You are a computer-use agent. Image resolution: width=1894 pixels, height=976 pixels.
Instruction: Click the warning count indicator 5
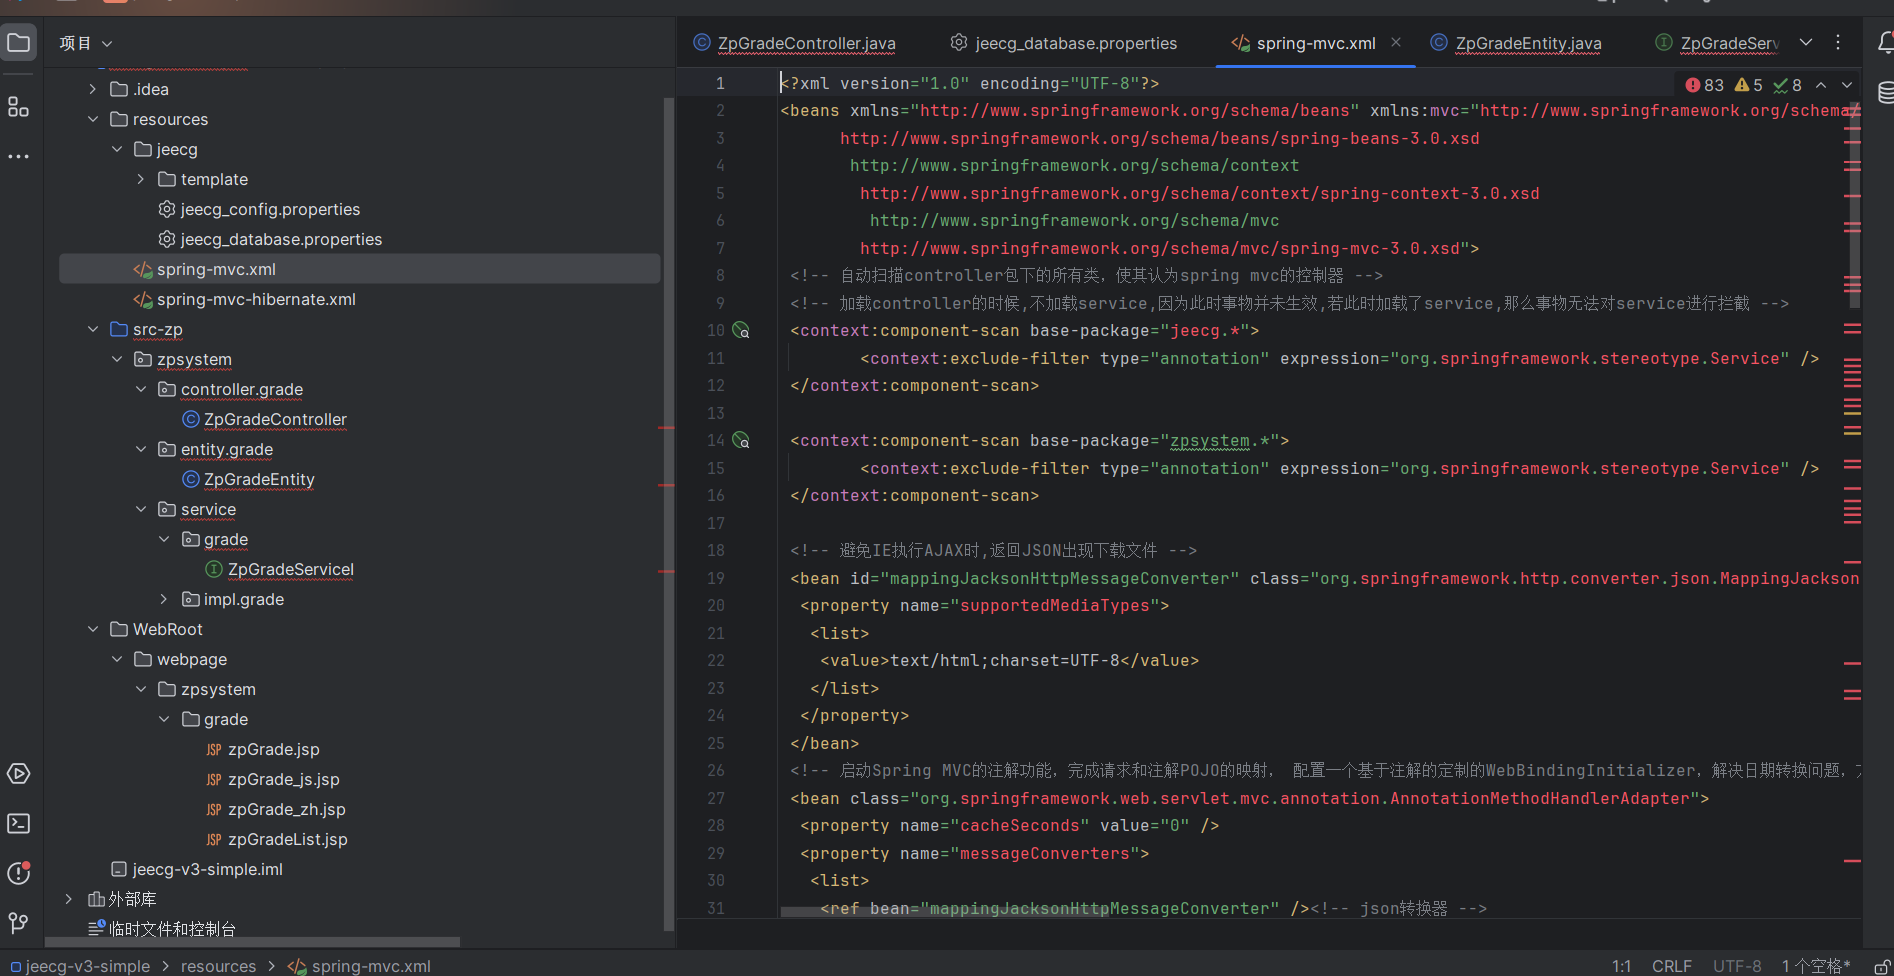(x=1749, y=85)
